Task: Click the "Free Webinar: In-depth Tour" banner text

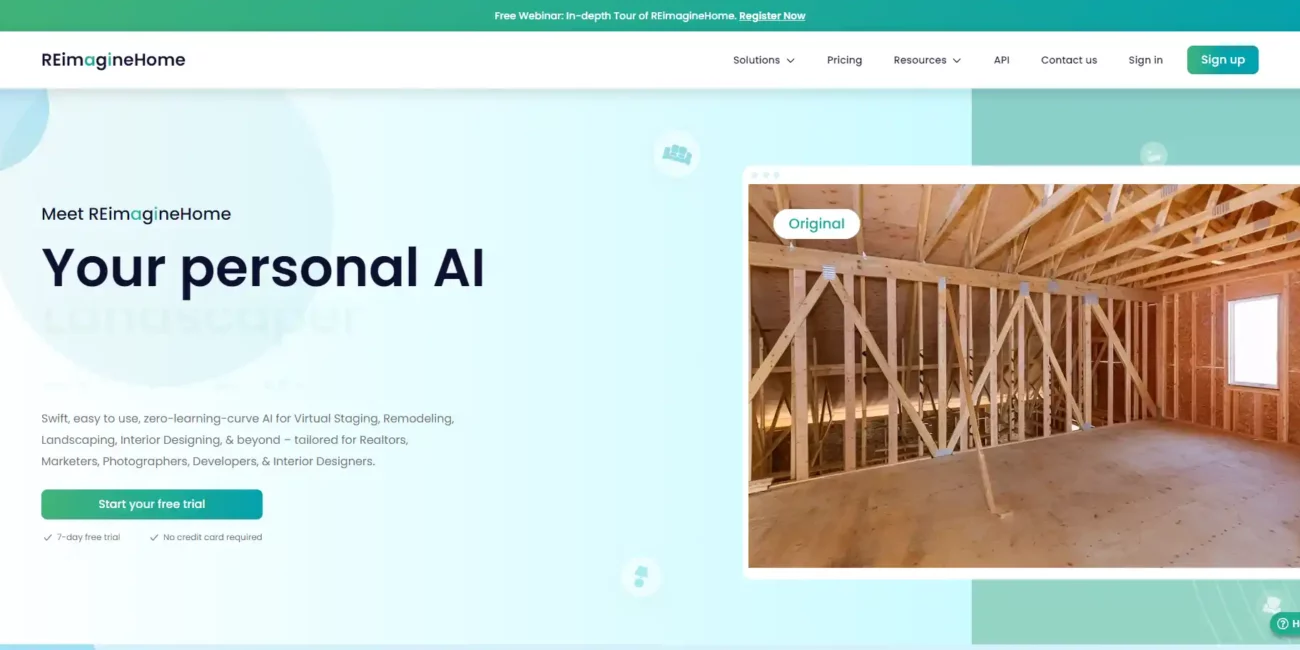Action: pyautogui.click(x=615, y=16)
